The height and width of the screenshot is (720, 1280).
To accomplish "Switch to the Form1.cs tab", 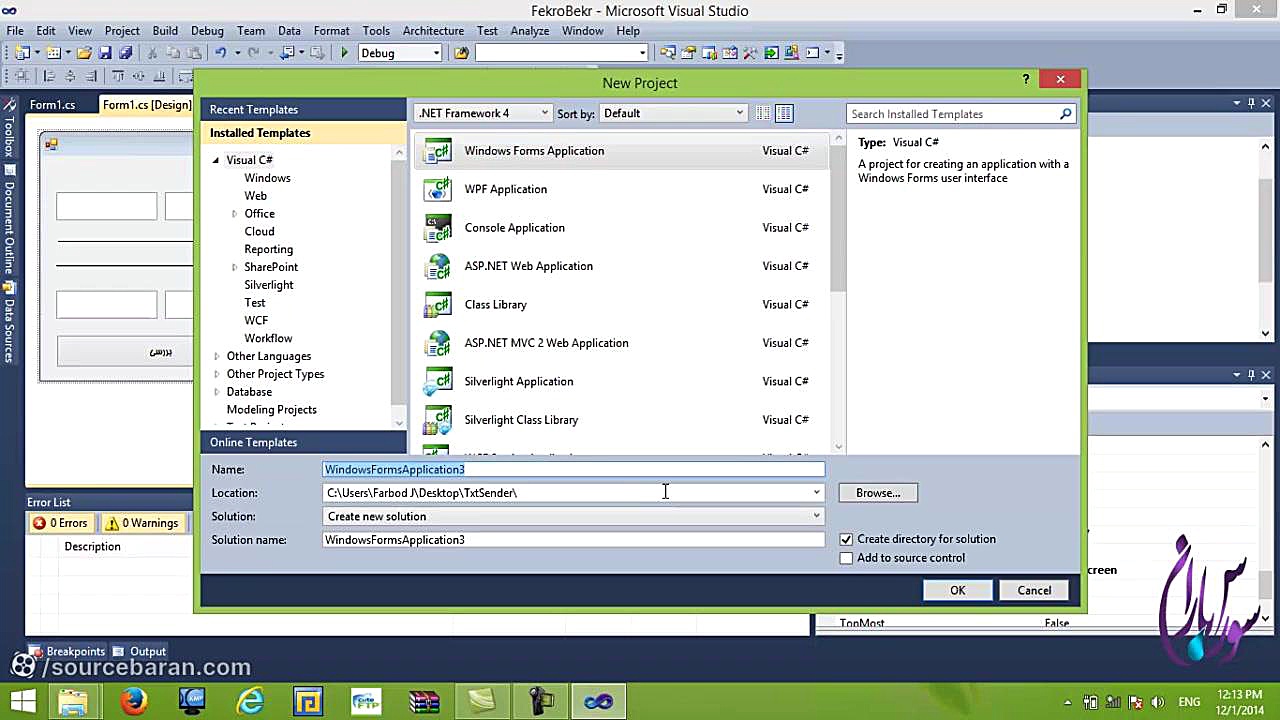I will click(x=52, y=105).
